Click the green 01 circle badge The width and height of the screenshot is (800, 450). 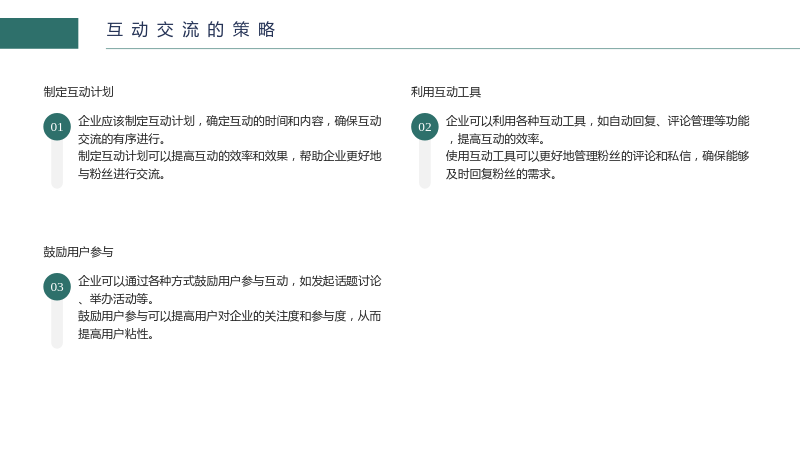click(x=57, y=127)
